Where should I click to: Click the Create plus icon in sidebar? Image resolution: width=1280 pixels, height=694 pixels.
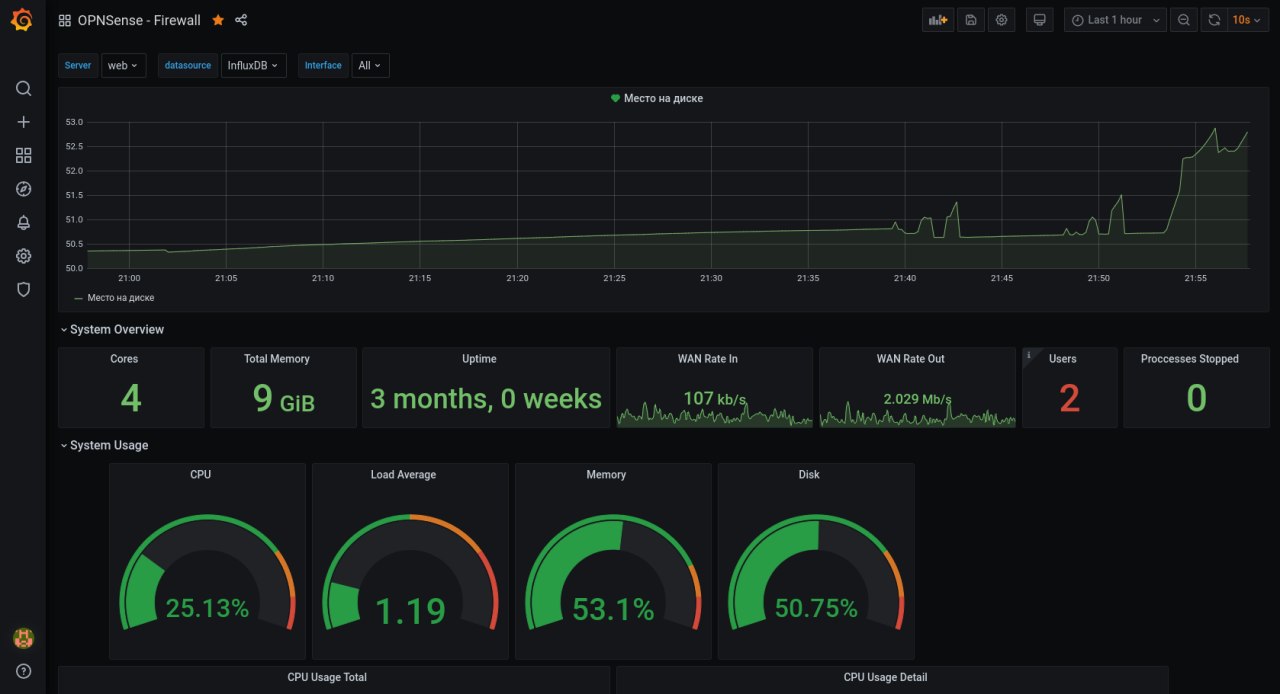[x=23, y=122]
